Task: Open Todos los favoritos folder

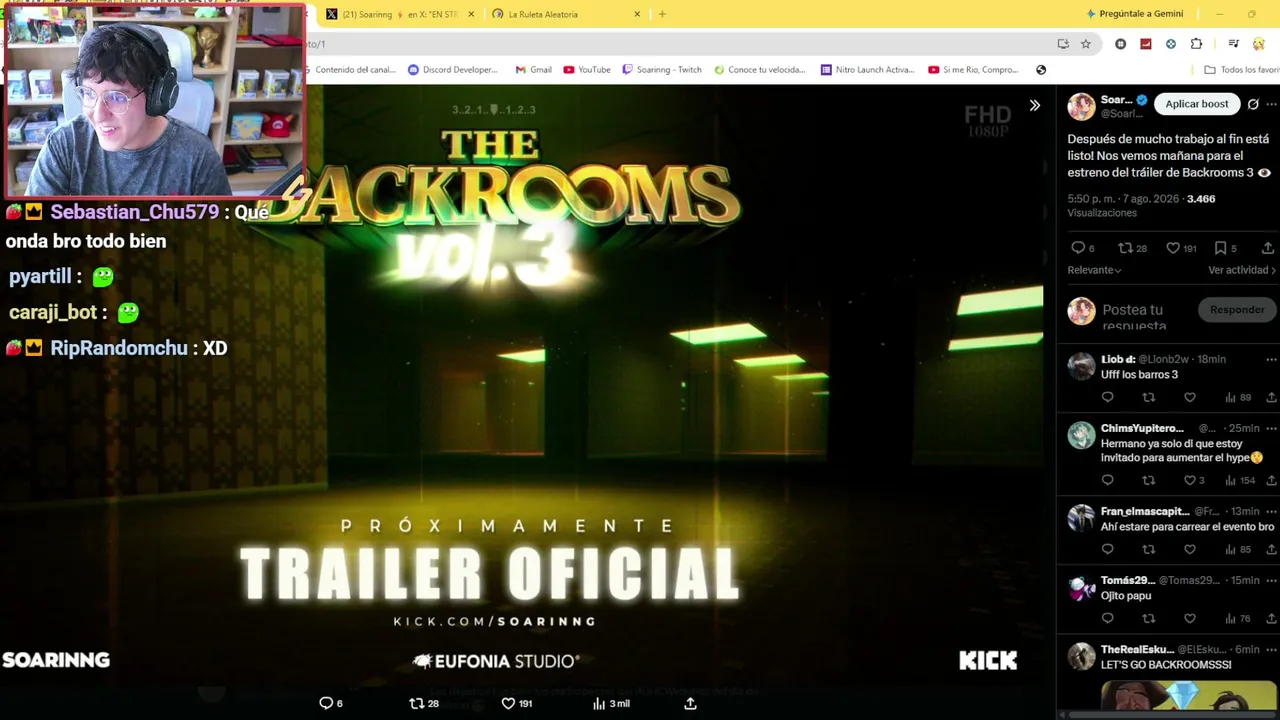Action: 1241,70
